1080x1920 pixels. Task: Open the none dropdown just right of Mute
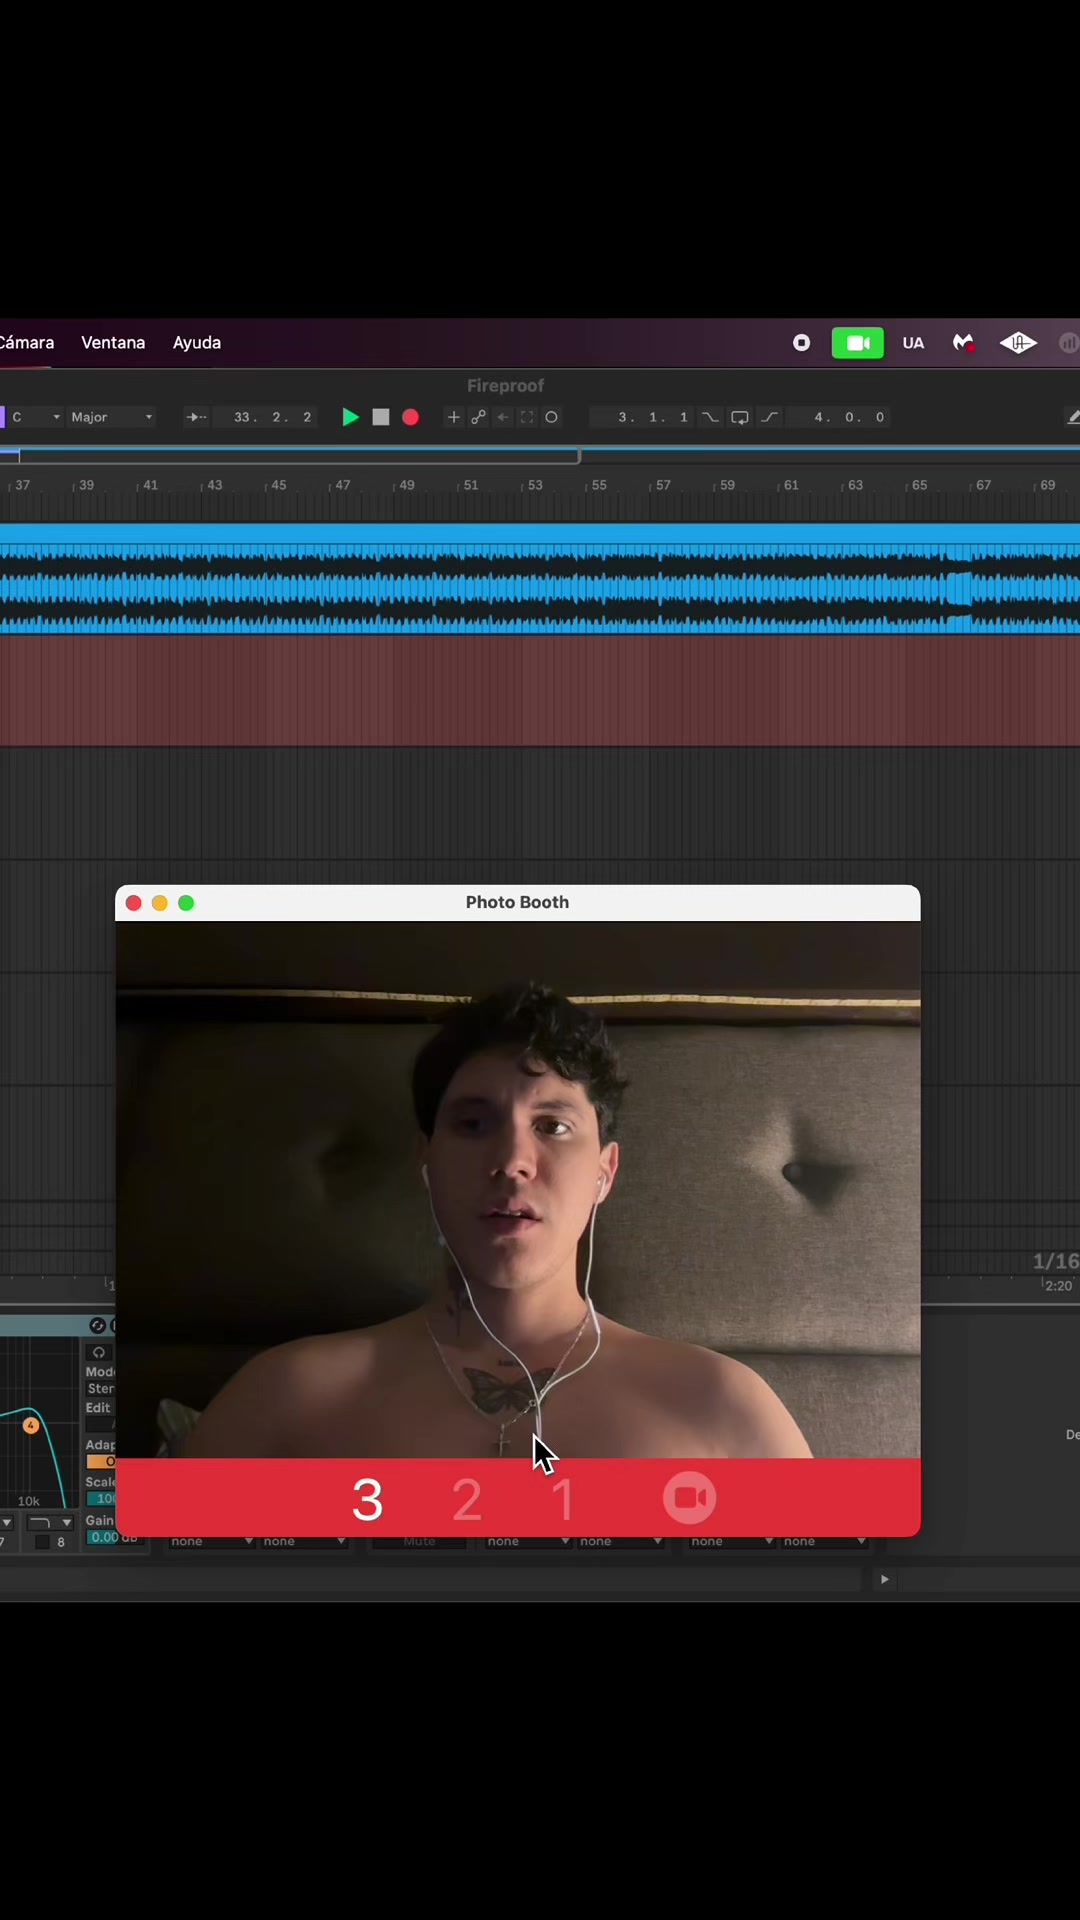click(527, 1541)
